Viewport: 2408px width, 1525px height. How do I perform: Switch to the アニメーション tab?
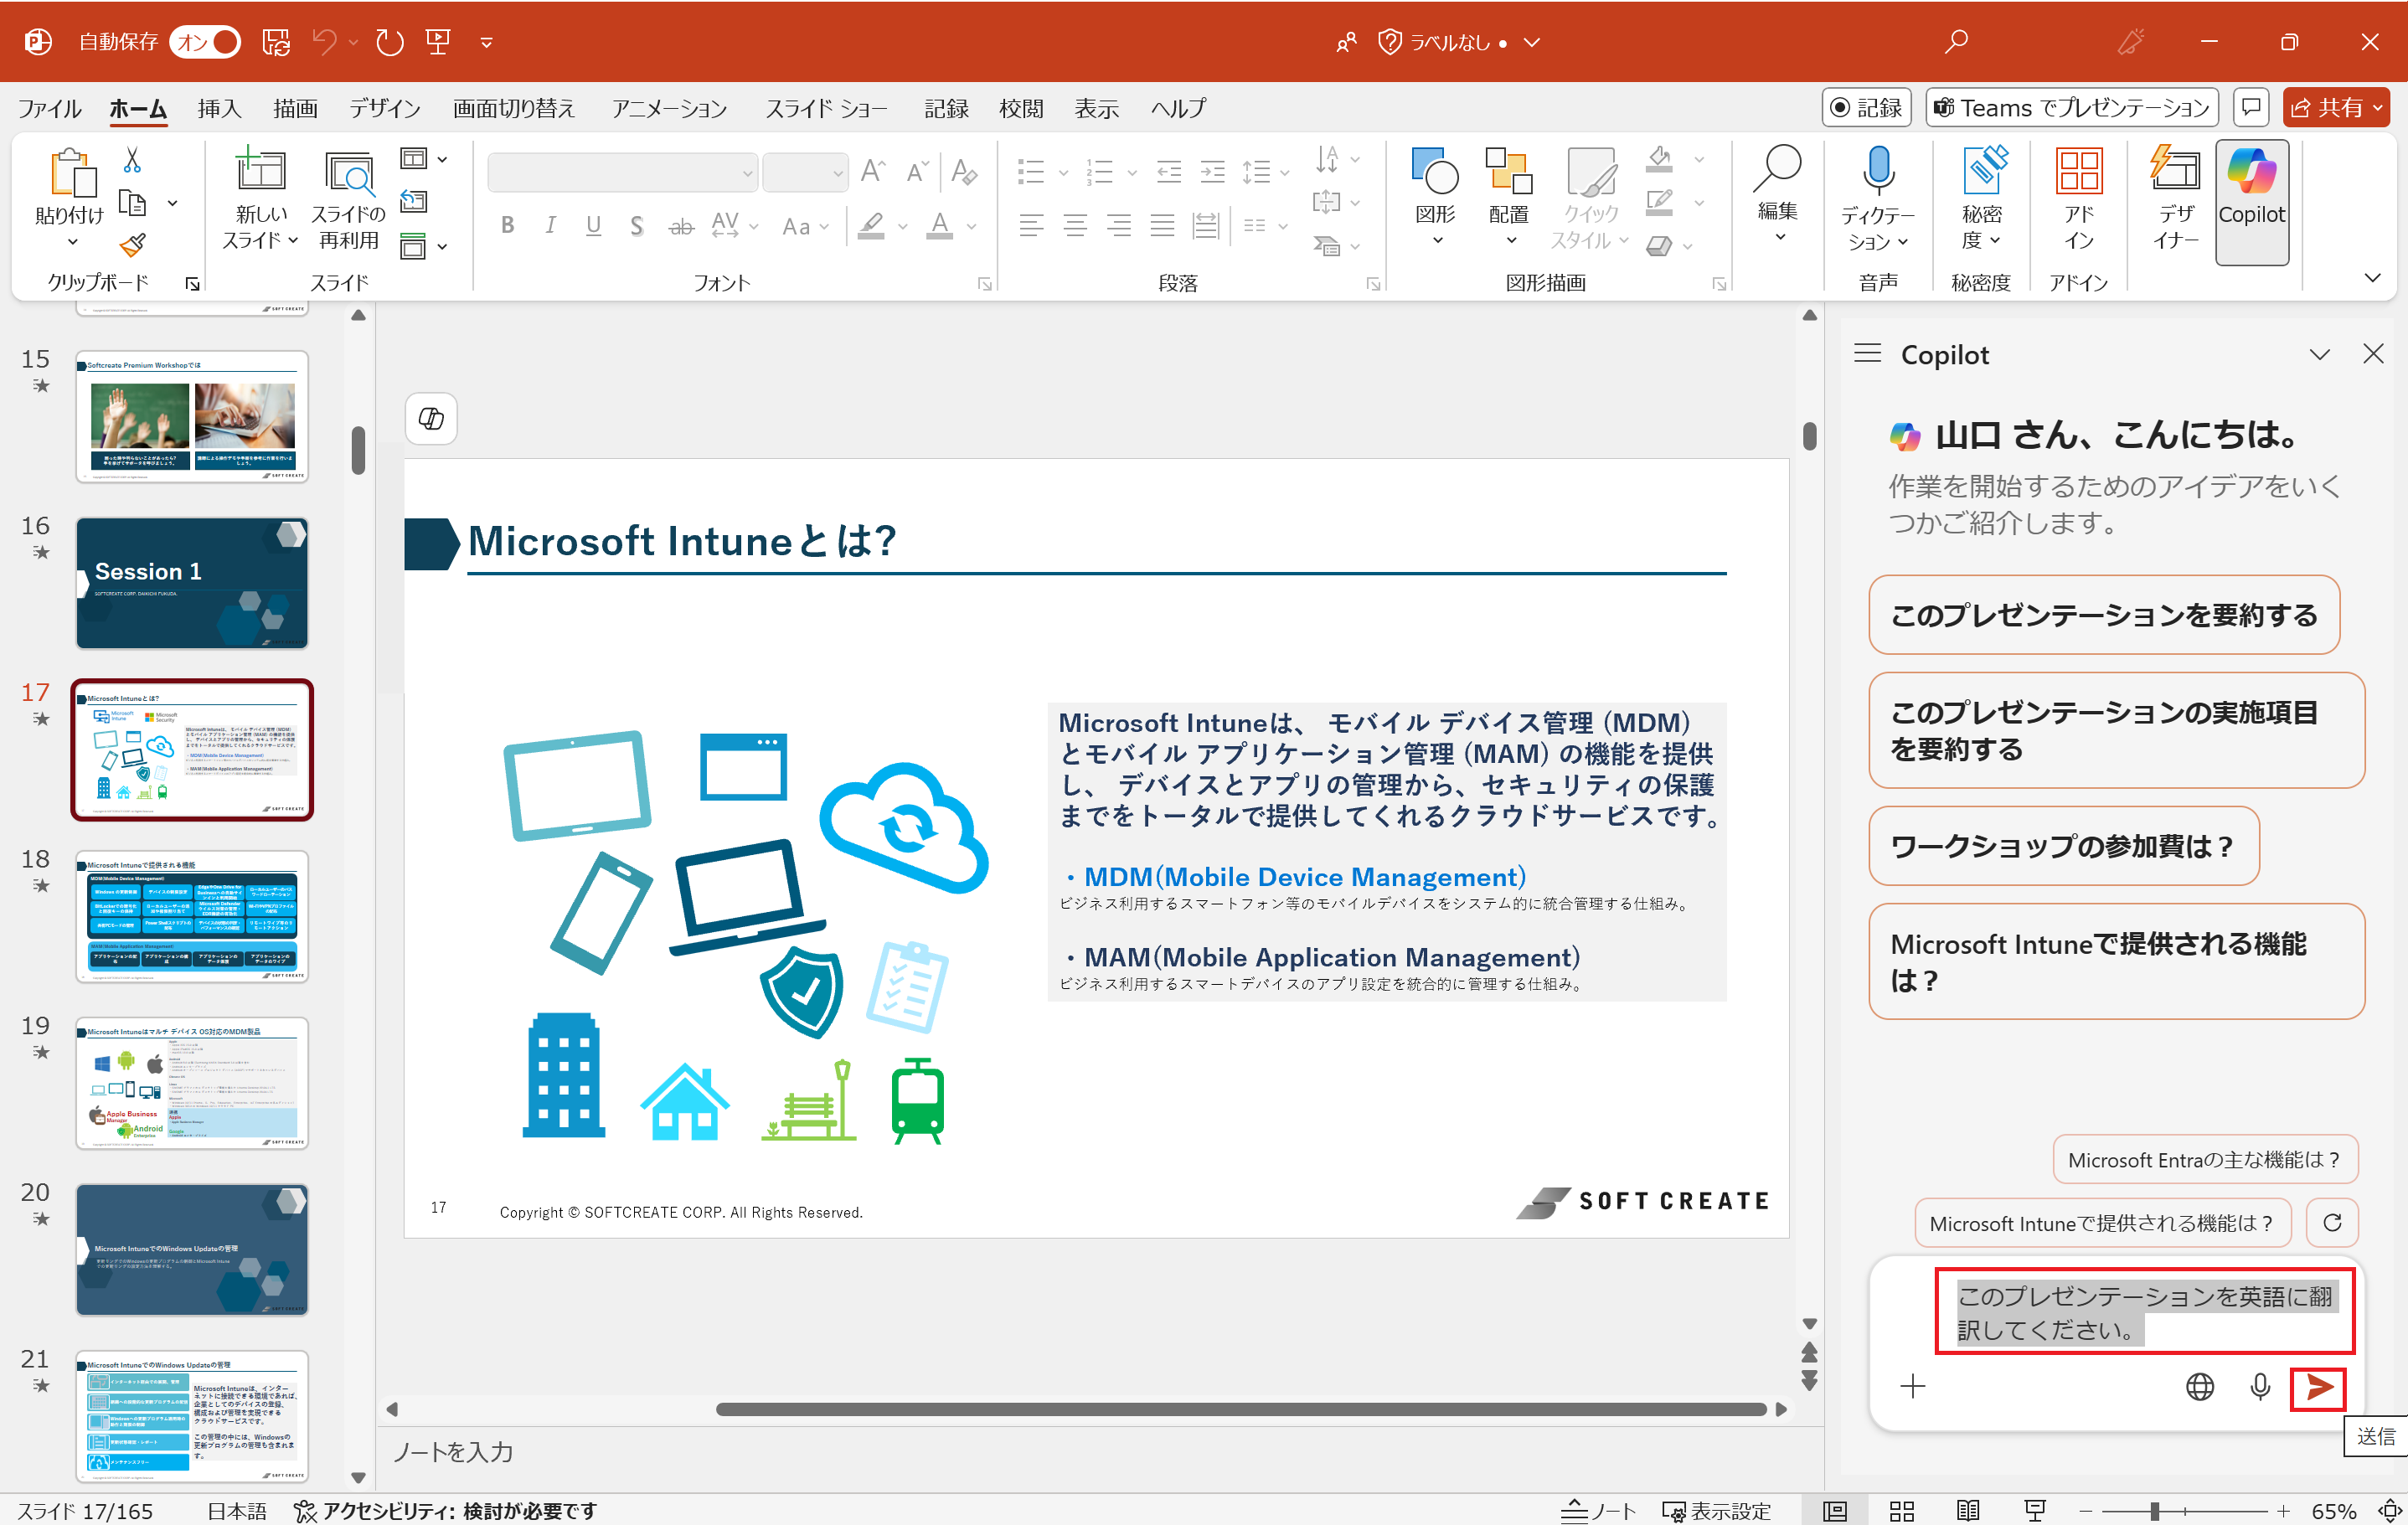pos(669,108)
